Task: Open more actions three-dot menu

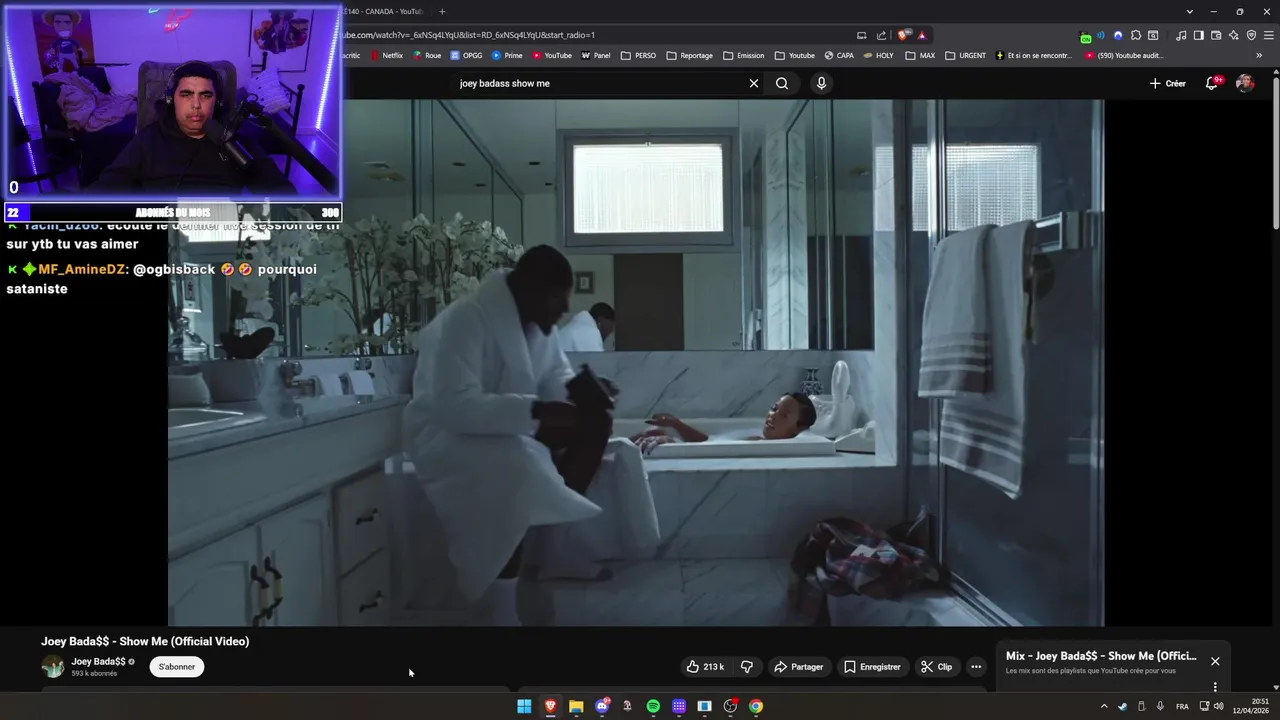Action: coord(976,667)
